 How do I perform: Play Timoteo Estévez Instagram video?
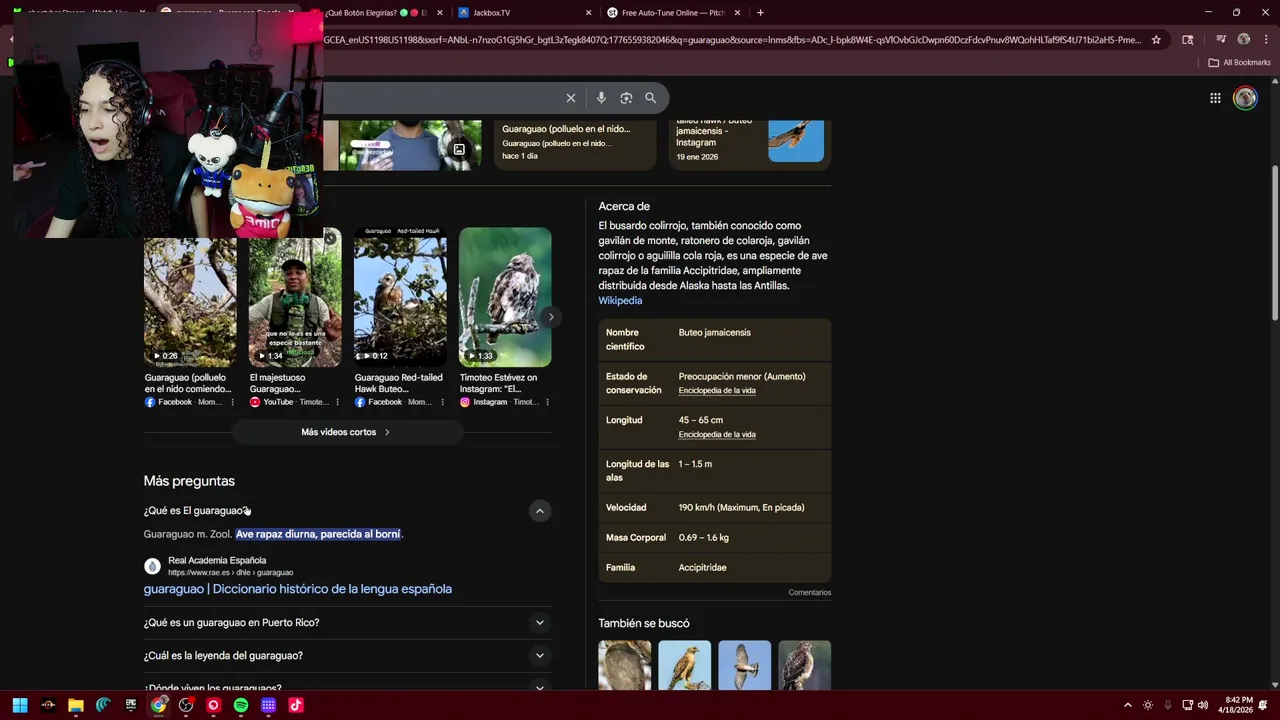[505, 297]
